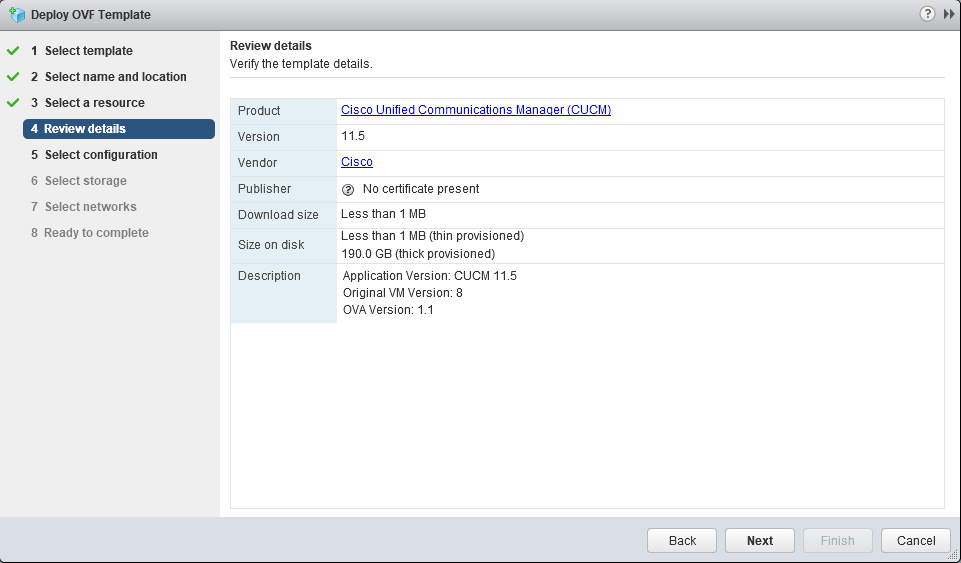Click the window resize grip corner
The image size is (961, 563).
pos(954,556)
